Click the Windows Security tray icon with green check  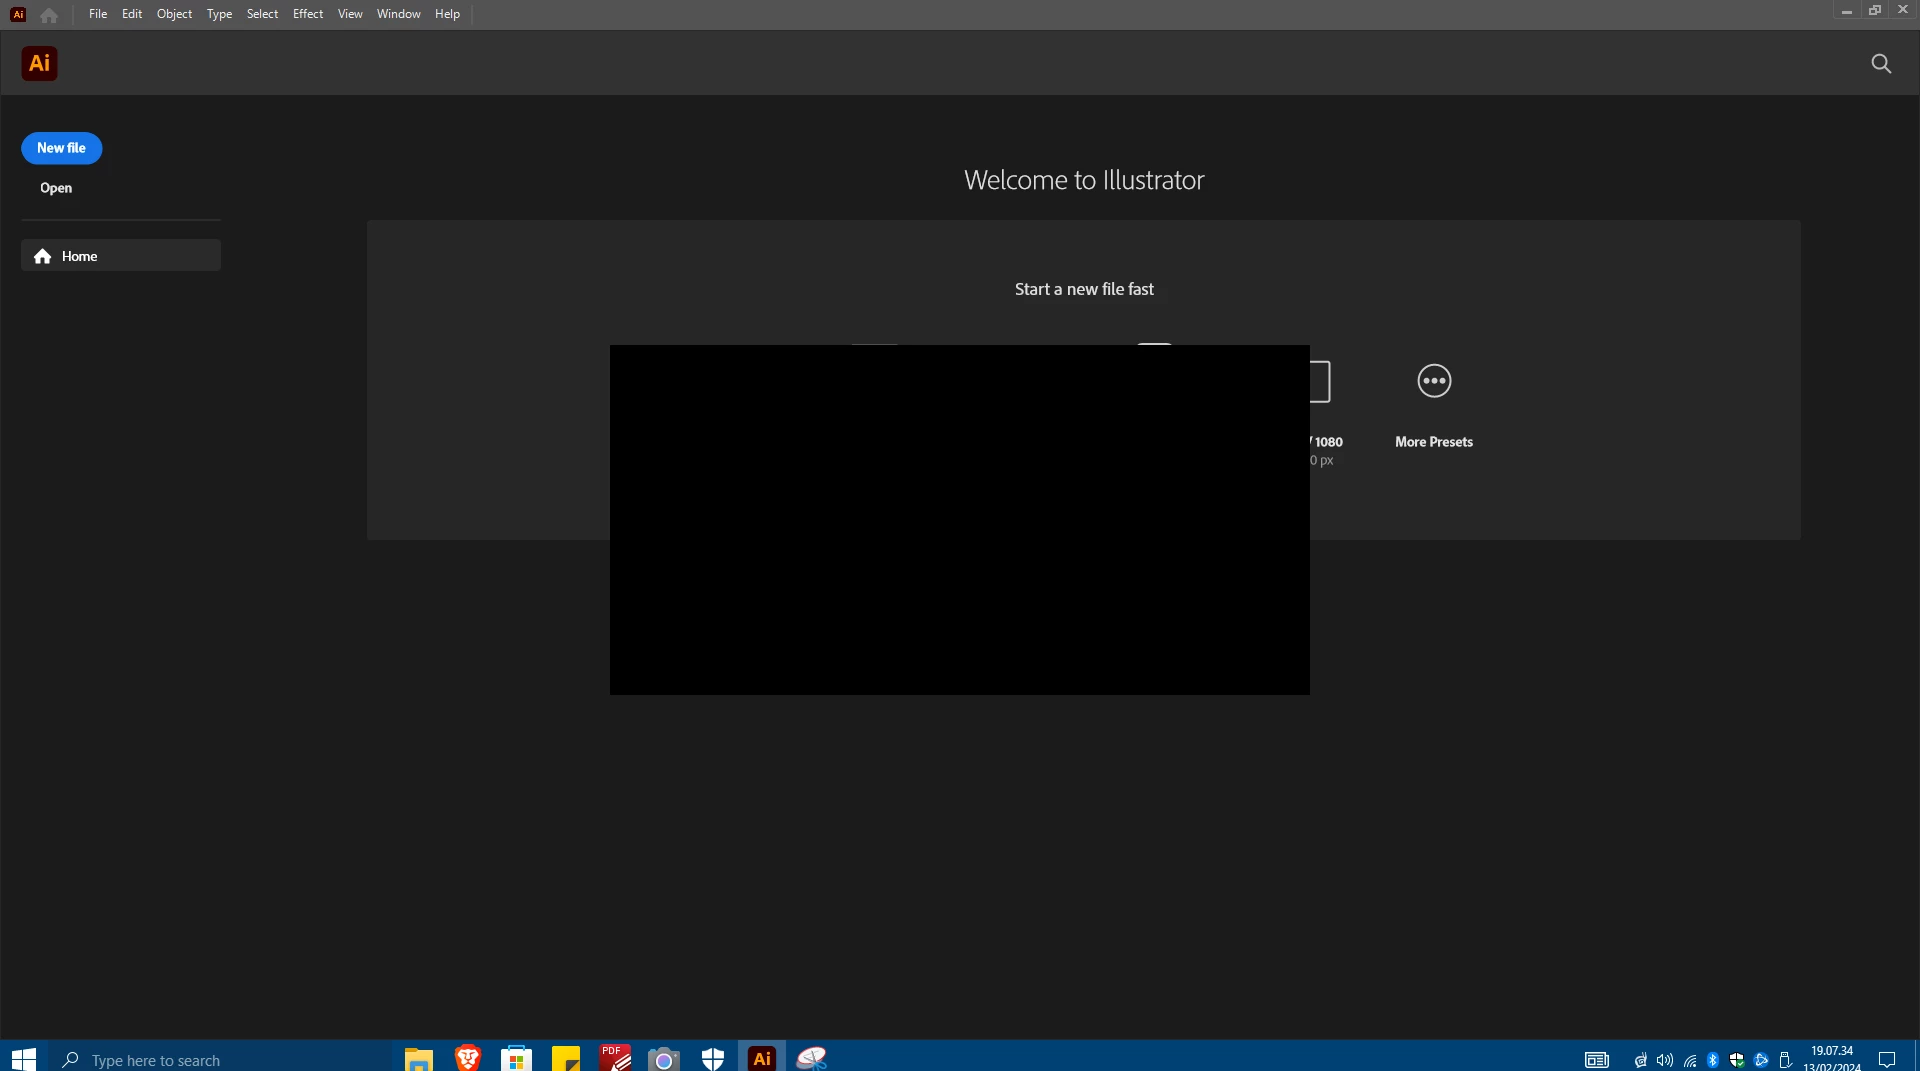click(1737, 1060)
